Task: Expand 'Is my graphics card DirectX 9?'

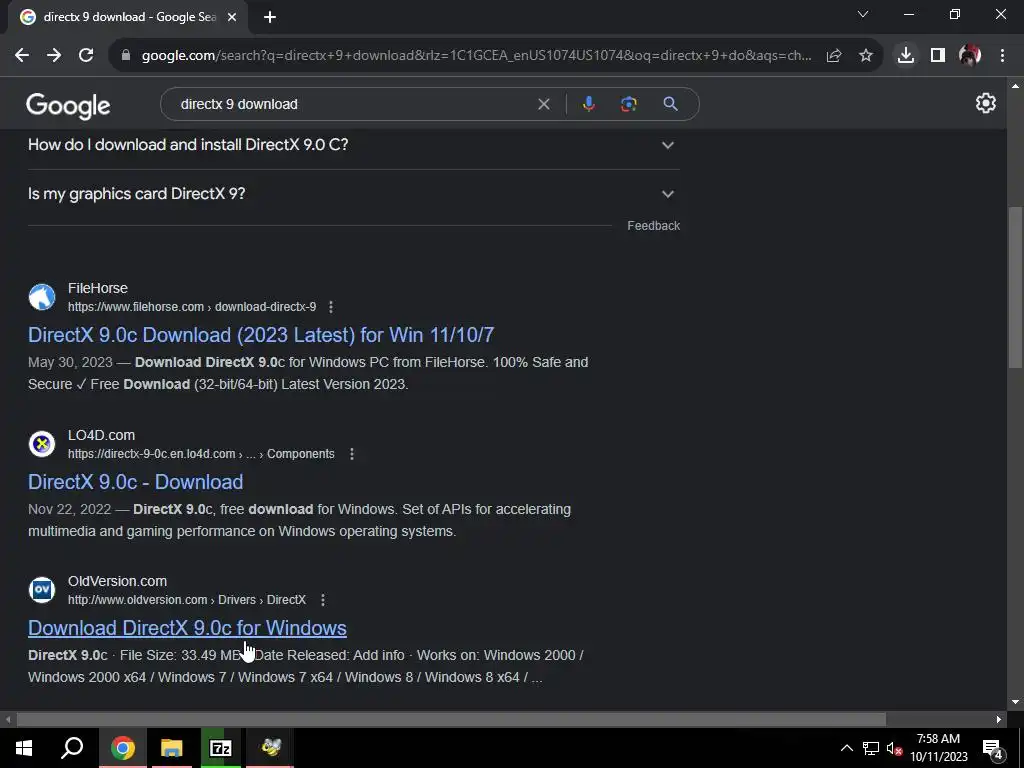Action: pyautogui.click(x=353, y=194)
